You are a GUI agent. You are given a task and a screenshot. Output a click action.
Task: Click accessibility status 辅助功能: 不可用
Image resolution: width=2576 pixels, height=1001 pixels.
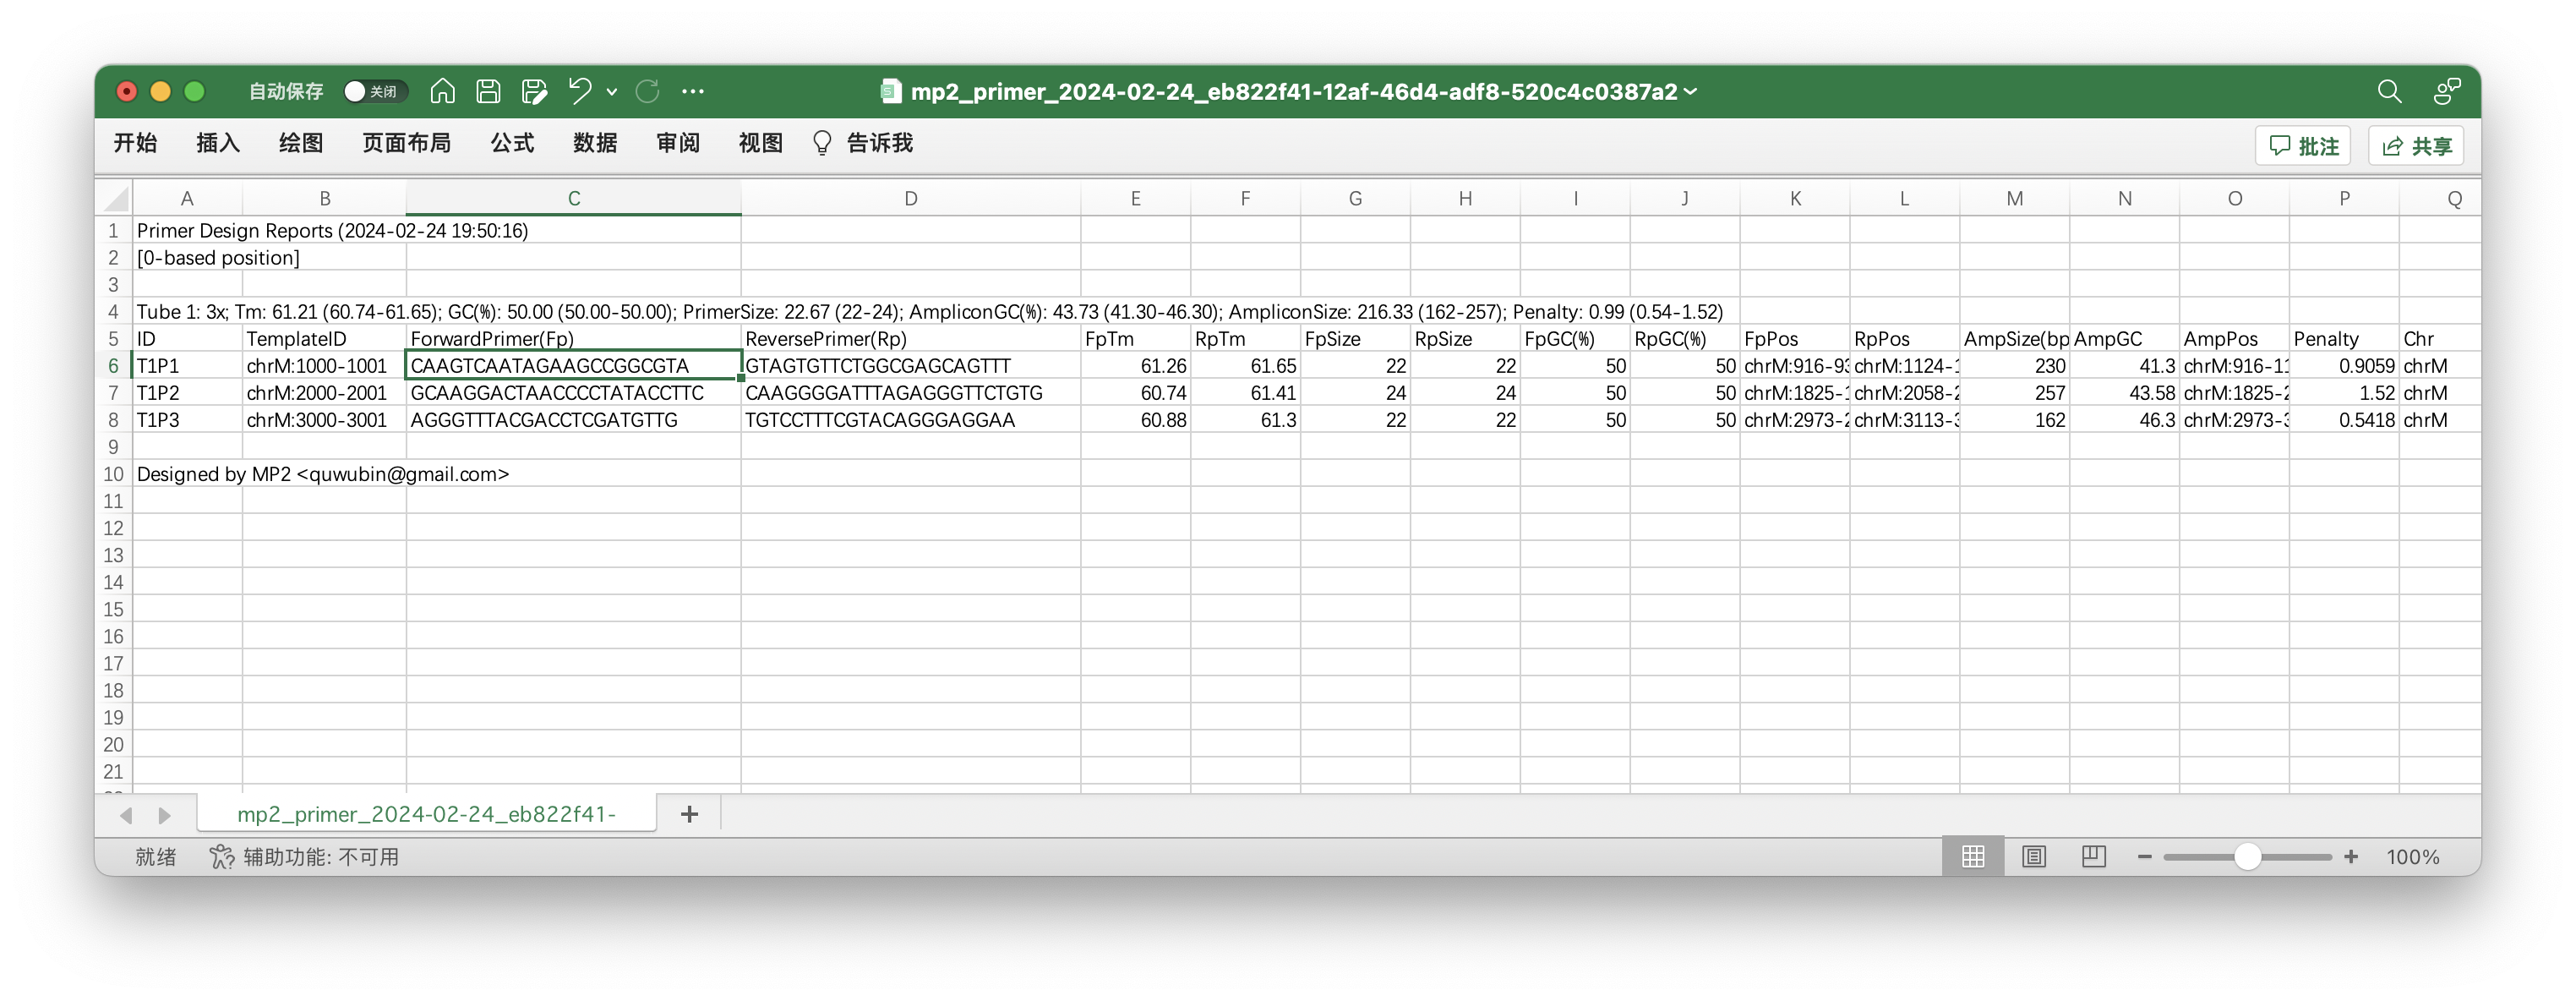[304, 856]
